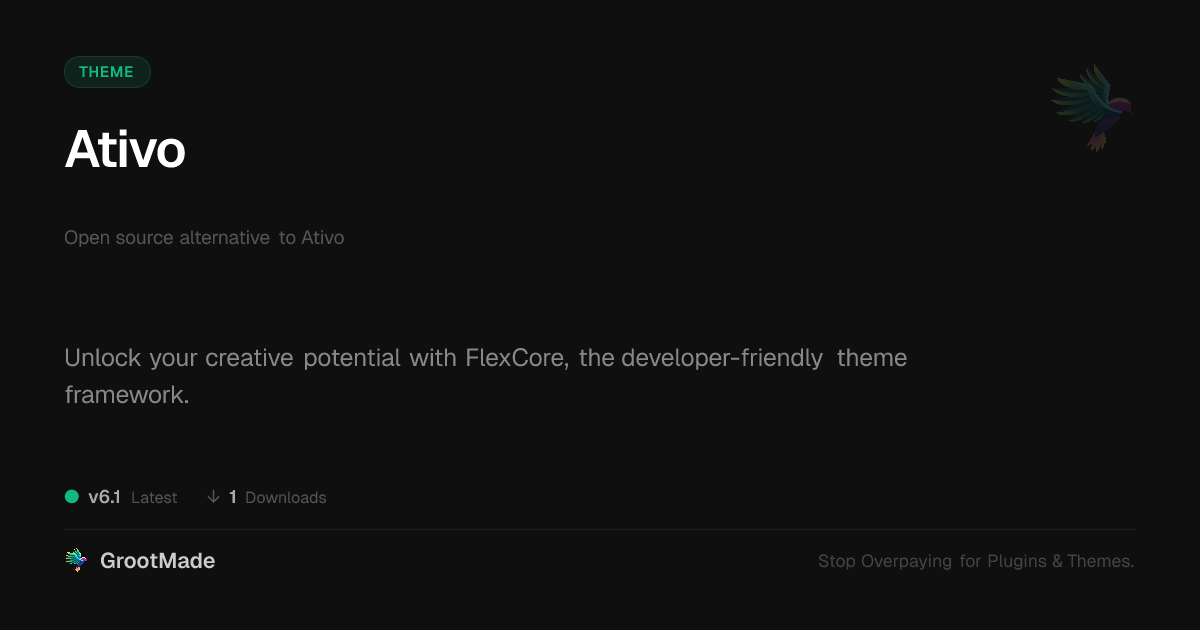The height and width of the screenshot is (630, 1200).
Task: Click the word FlexCore in description
Action: point(517,358)
